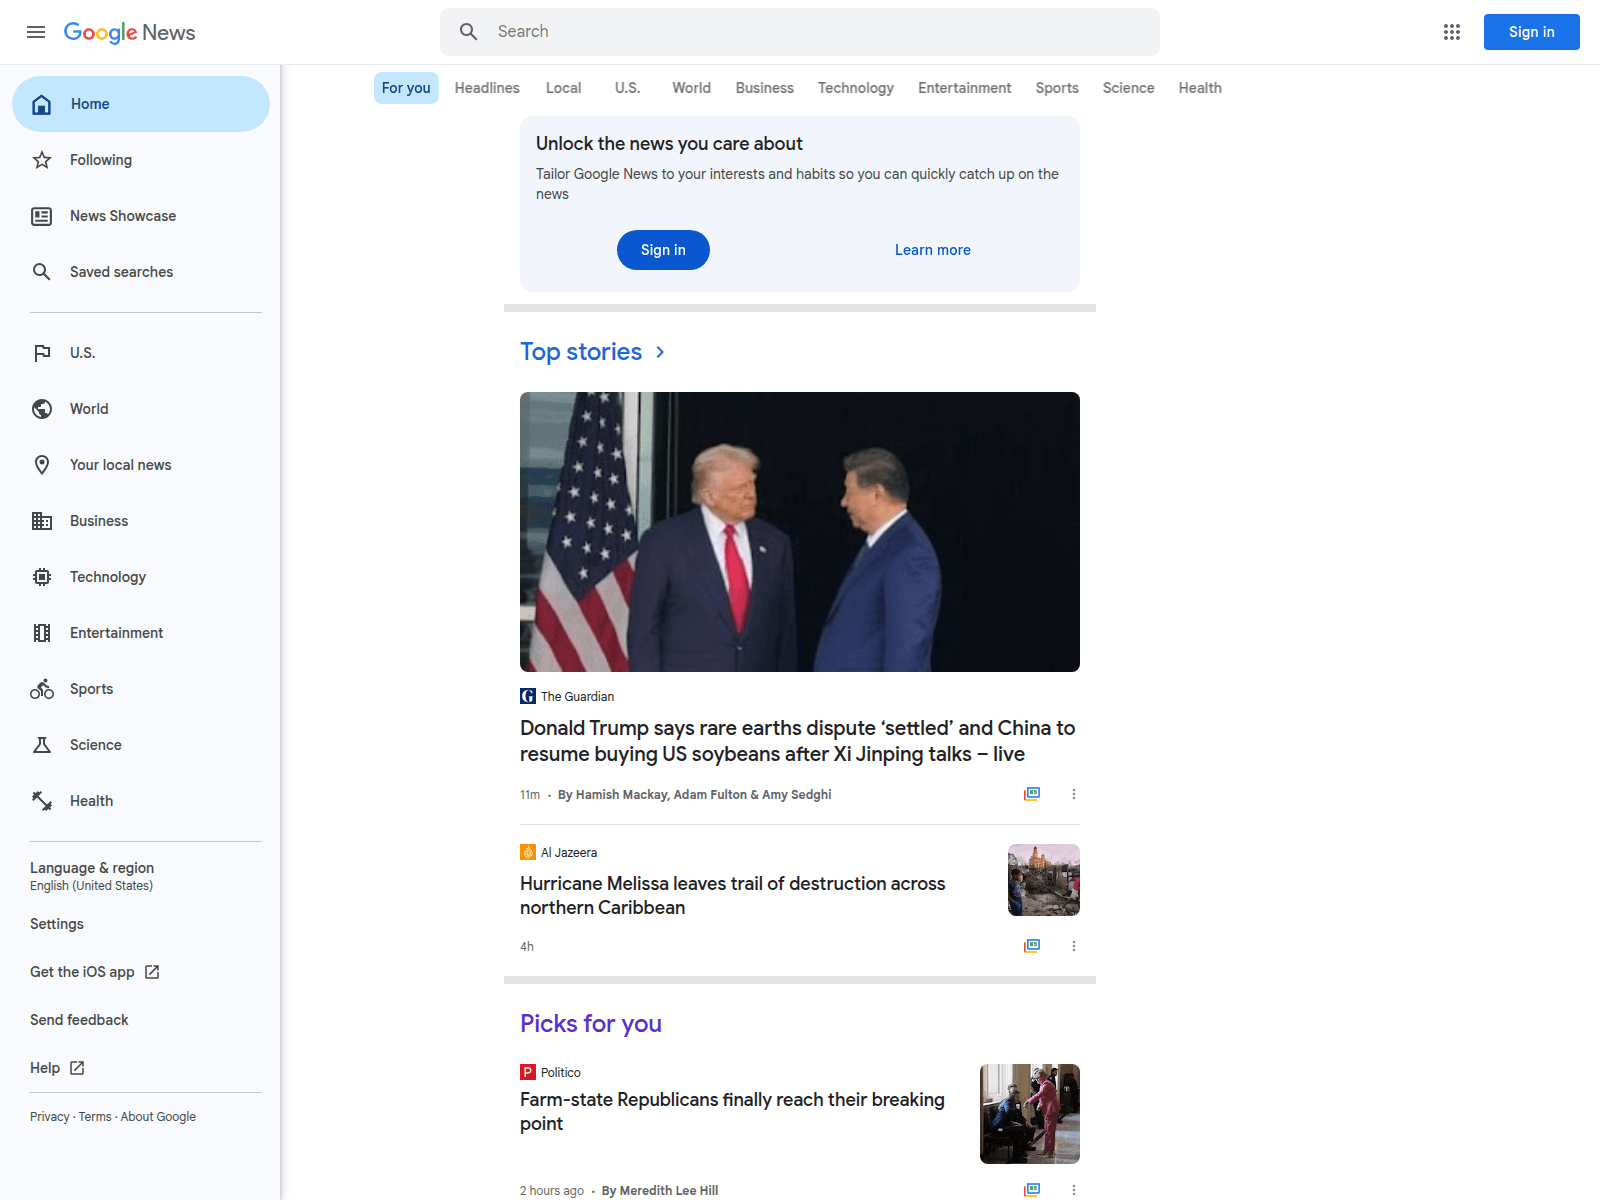
Task: Open the World tab in top bar
Action: click(692, 88)
